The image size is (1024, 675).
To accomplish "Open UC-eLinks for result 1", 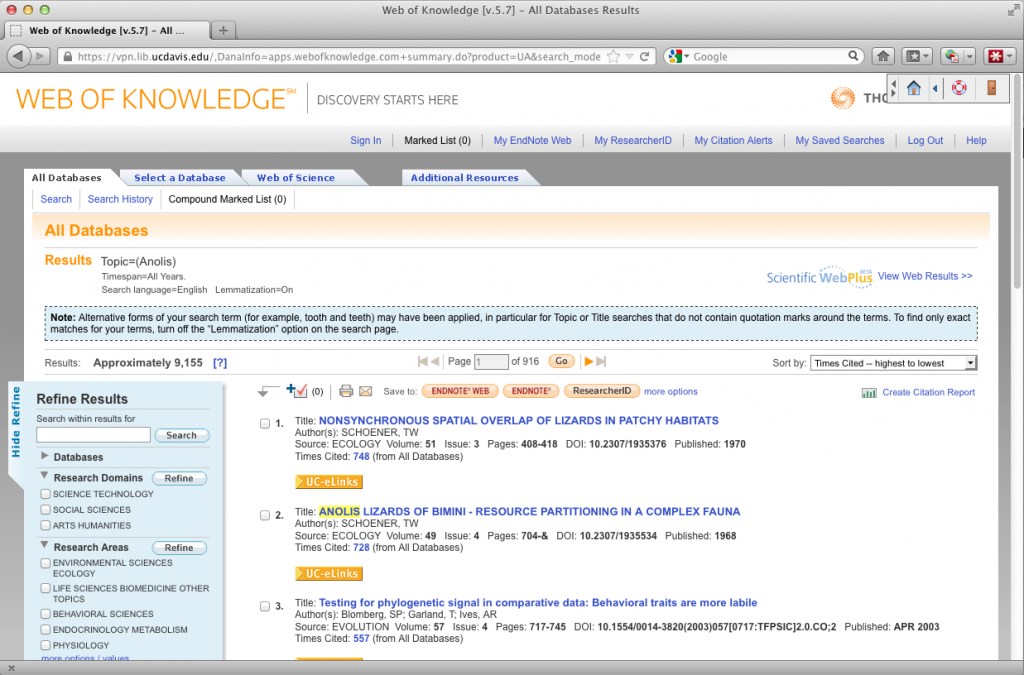I will (x=328, y=482).
